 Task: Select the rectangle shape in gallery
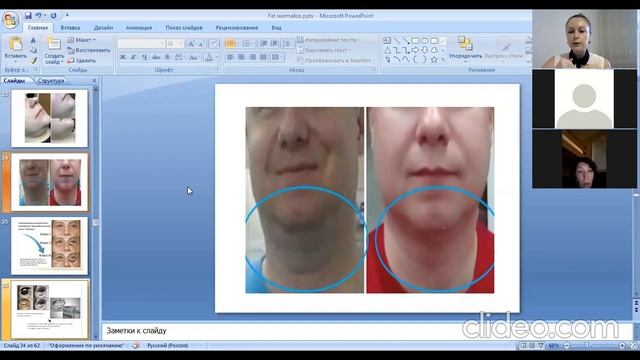click(415, 40)
